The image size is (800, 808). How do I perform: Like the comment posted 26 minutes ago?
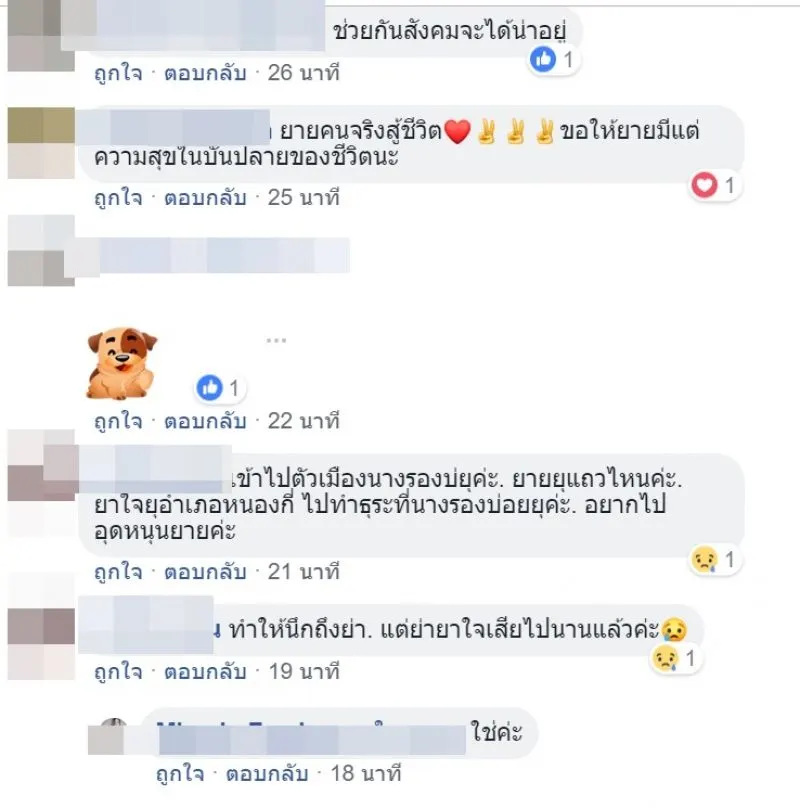tap(118, 73)
